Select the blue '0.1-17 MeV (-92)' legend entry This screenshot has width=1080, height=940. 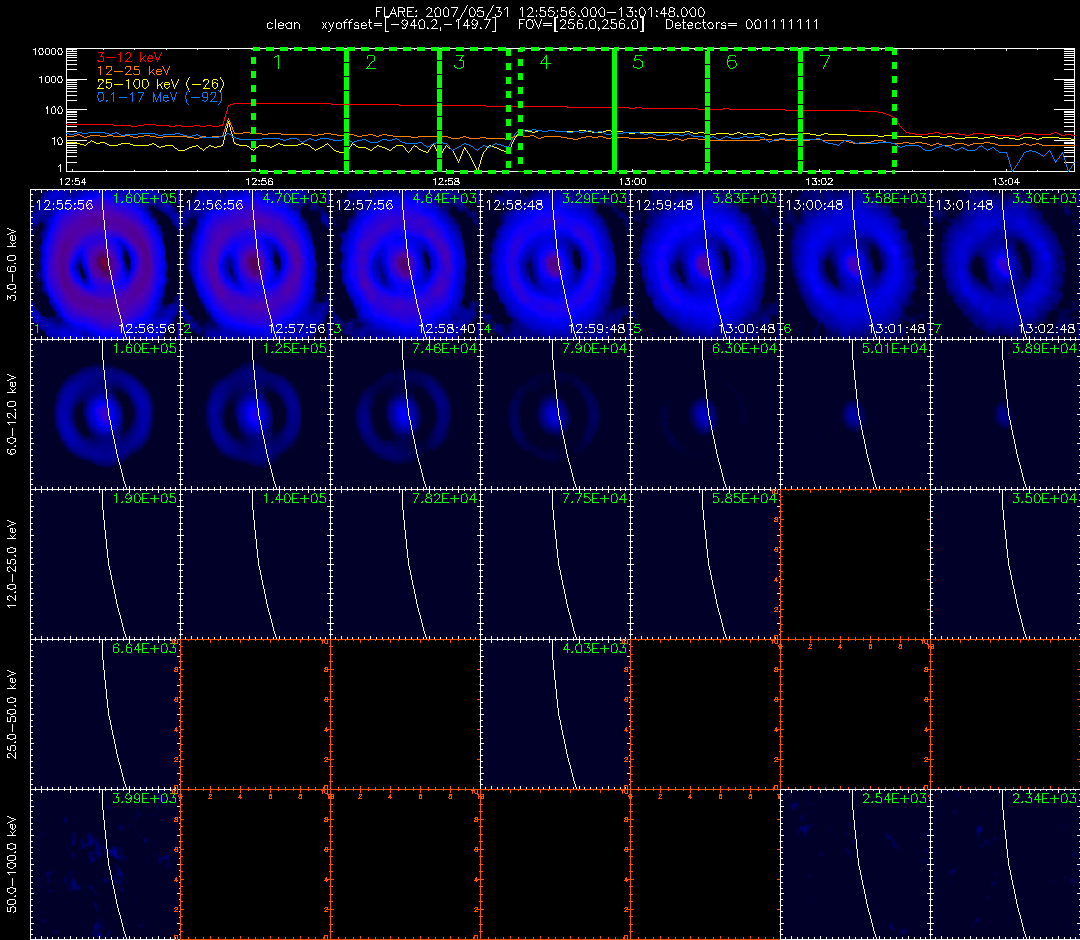point(160,97)
